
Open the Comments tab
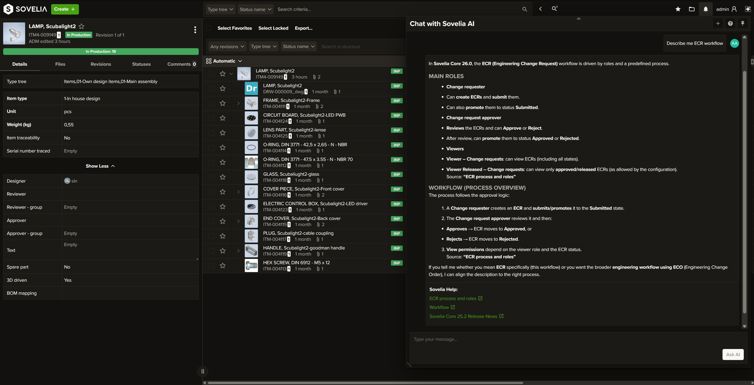point(181,64)
